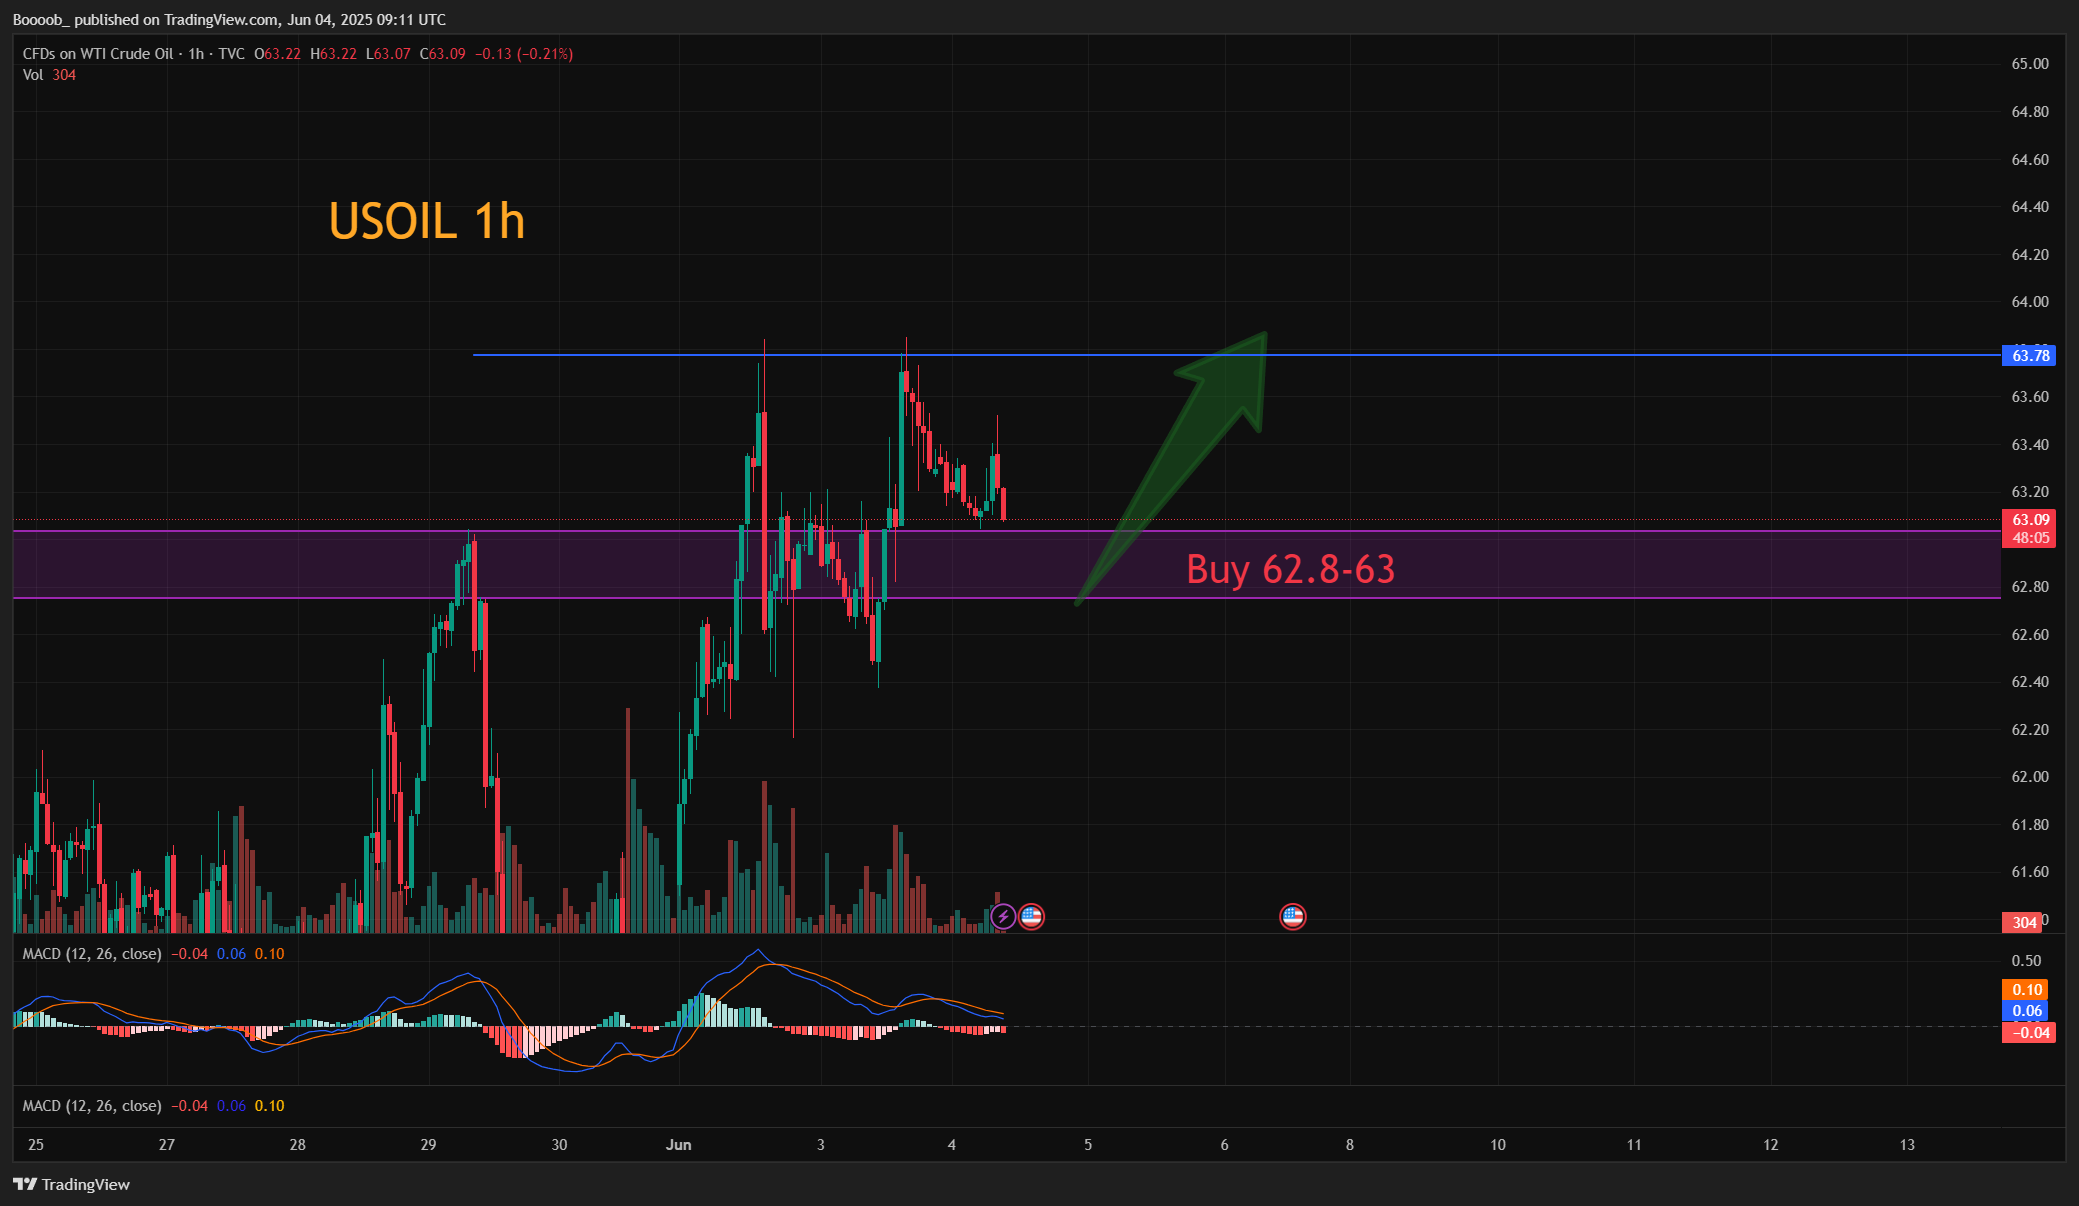Click the TradingView logo at the bottom left
The width and height of the screenshot is (2079, 1206).
click(x=72, y=1184)
